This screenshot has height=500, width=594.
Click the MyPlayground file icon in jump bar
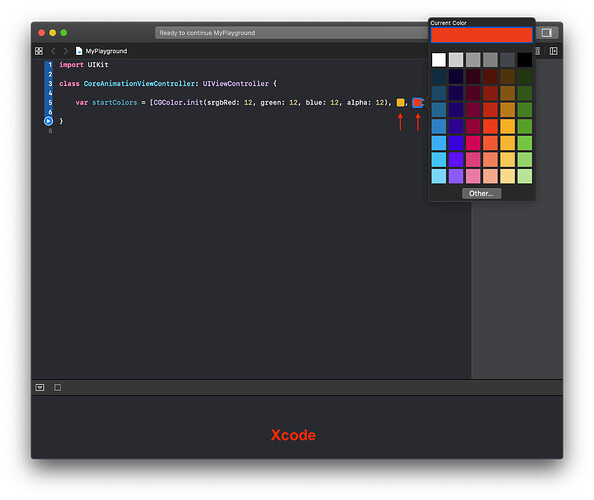pyautogui.click(x=79, y=51)
